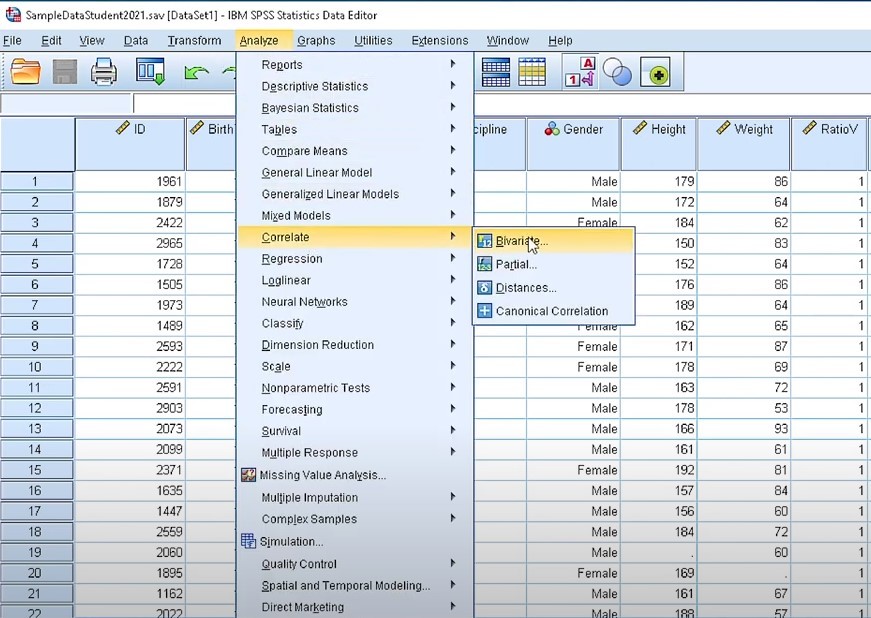Select the RatioV column header
The height and width of the screenshot is (618, 871).
pyautogui.click(x=829, y=144)
